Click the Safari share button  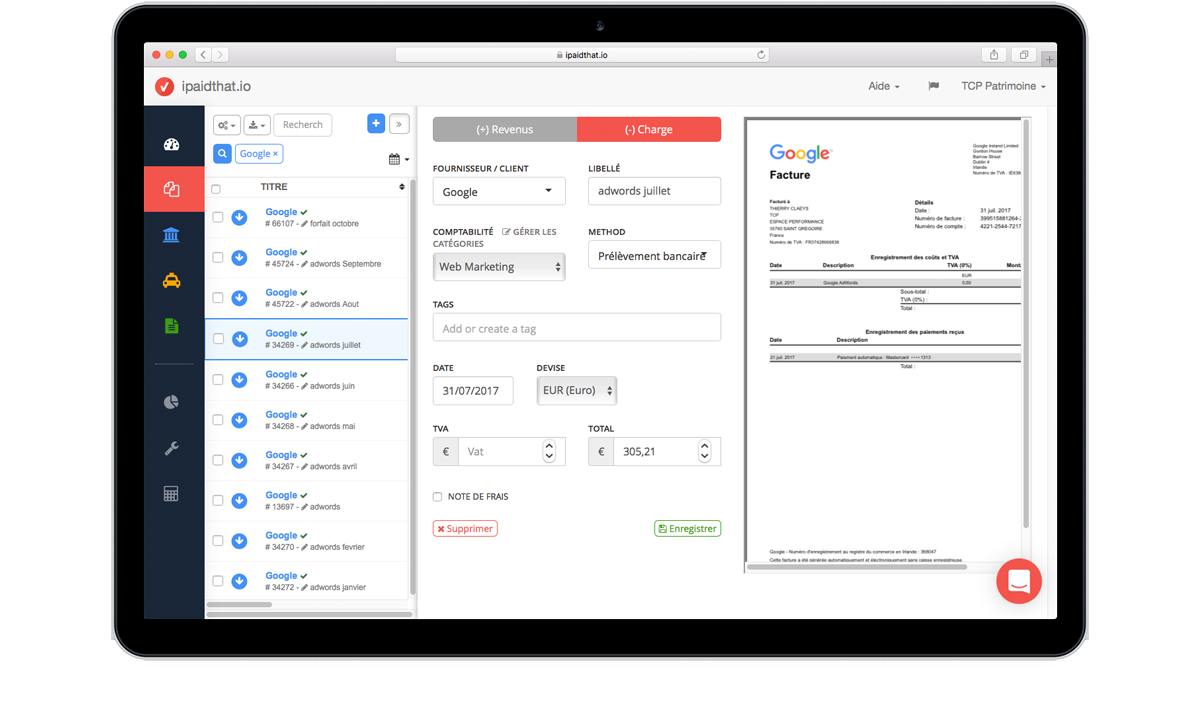(994, 55)
